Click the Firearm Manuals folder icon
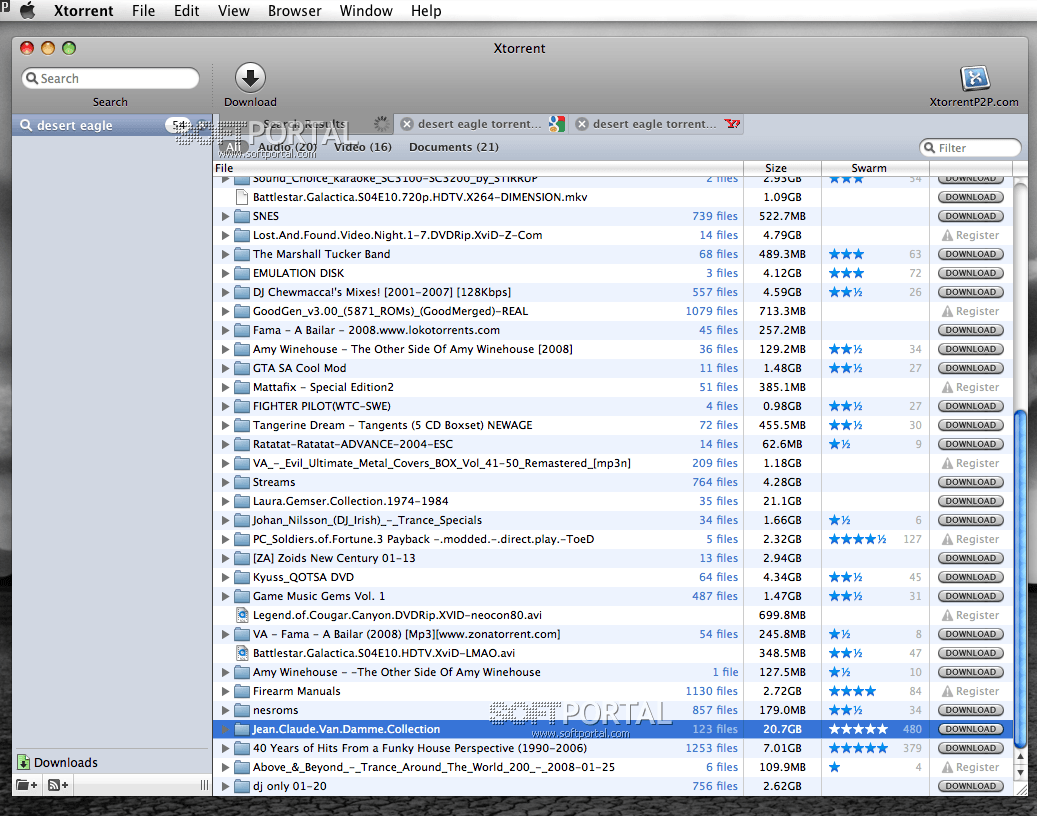This screenshot has width=1037, height=816. pos(242,691)
